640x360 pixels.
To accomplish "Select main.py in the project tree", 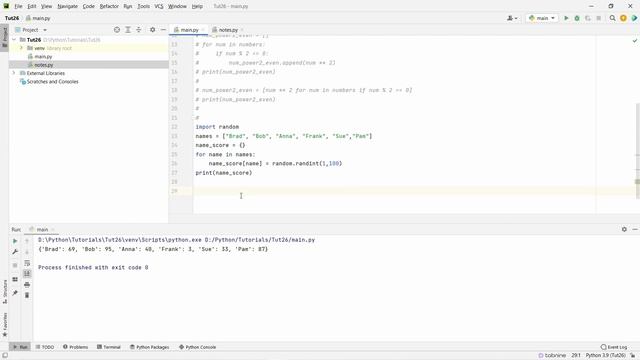I will [43, 56].
